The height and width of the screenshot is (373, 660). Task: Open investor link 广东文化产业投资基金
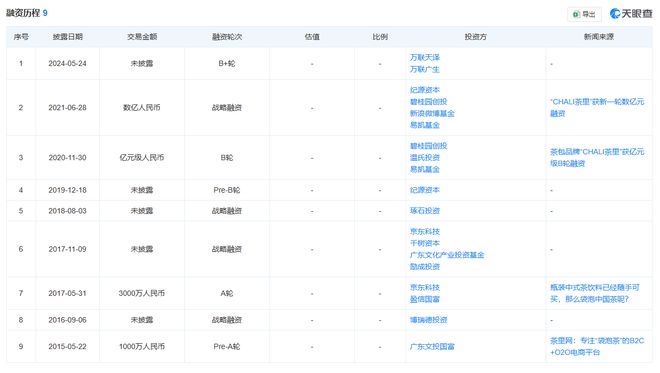pos(447,255)
